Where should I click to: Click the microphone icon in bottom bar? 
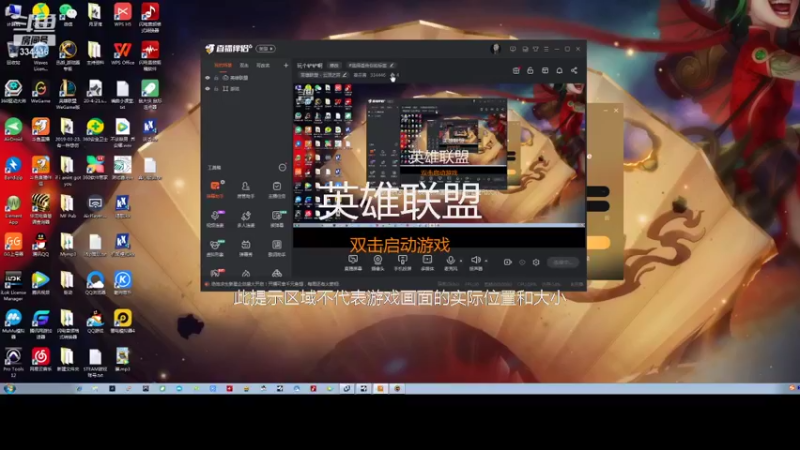[x=451, y=261]
